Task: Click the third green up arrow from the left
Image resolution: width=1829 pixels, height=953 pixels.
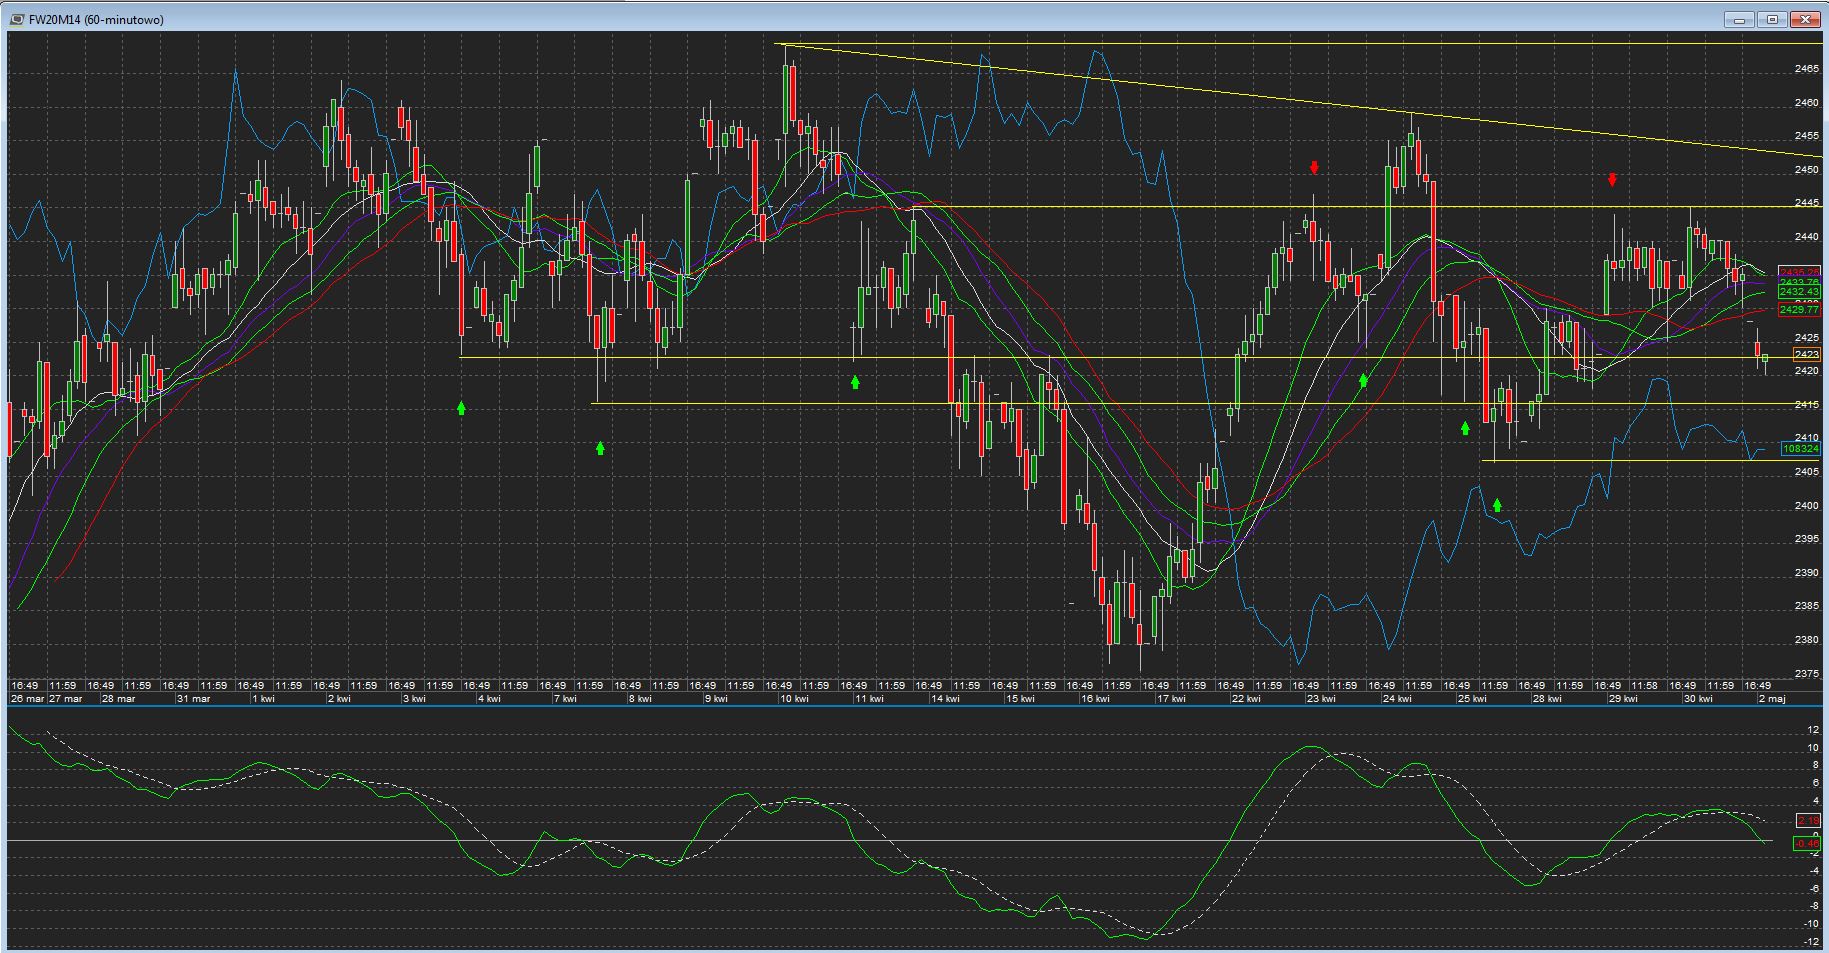Action: point(855,382)
